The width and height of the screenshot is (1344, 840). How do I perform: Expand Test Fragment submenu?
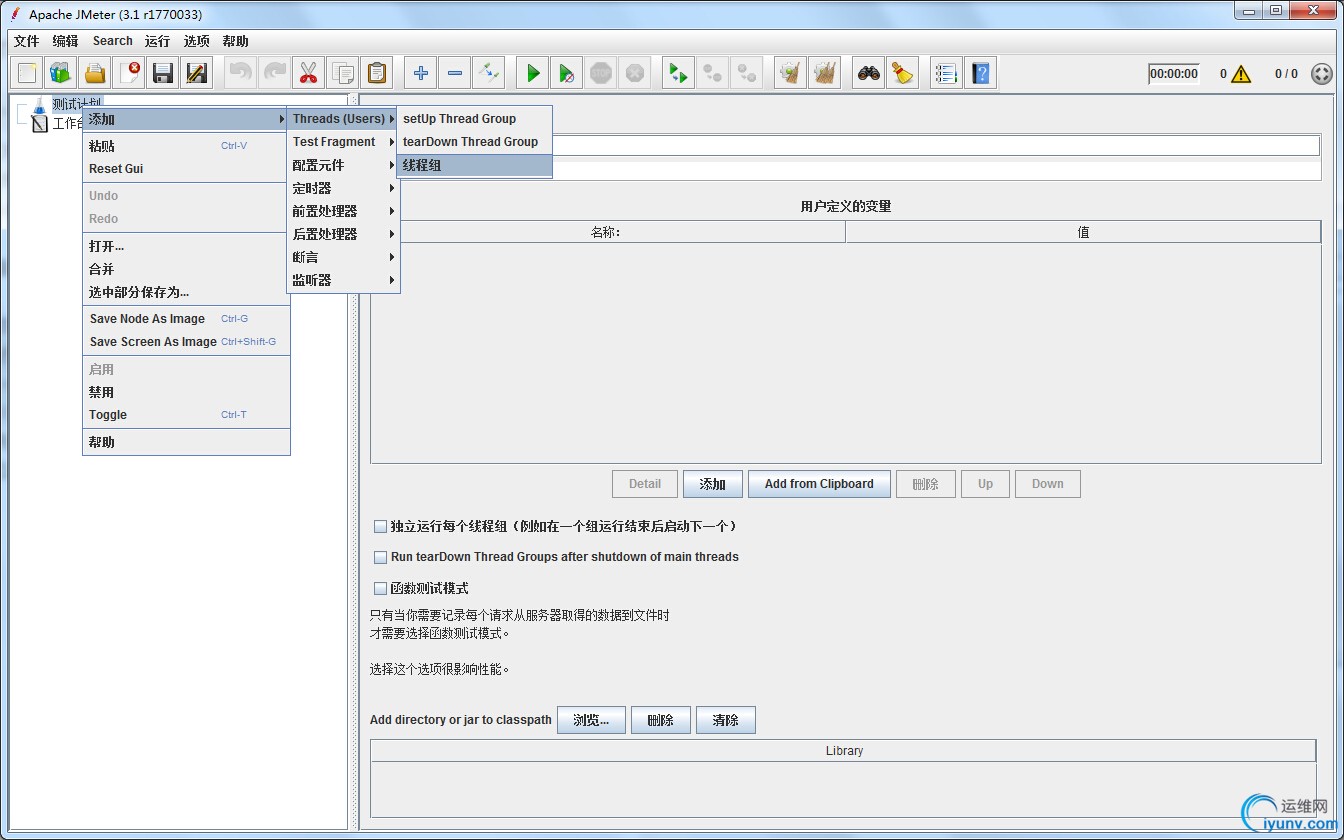tap(343, 142)
